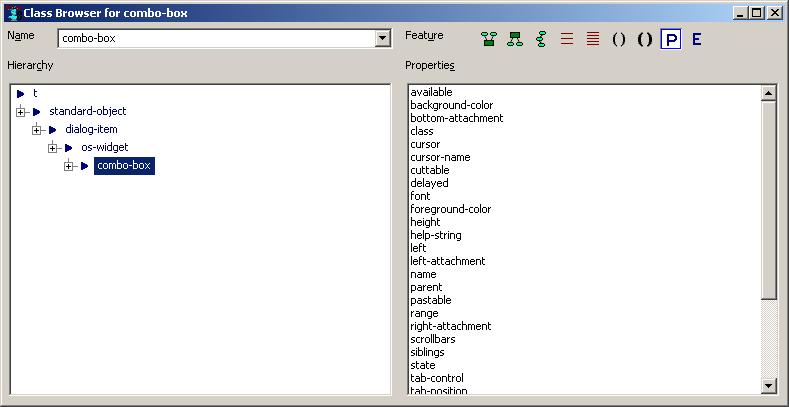This screenshot has height=407, width=789.
Task: Expand the os-widget tree node
Action: pyautogui.click(x=53, y=148)
